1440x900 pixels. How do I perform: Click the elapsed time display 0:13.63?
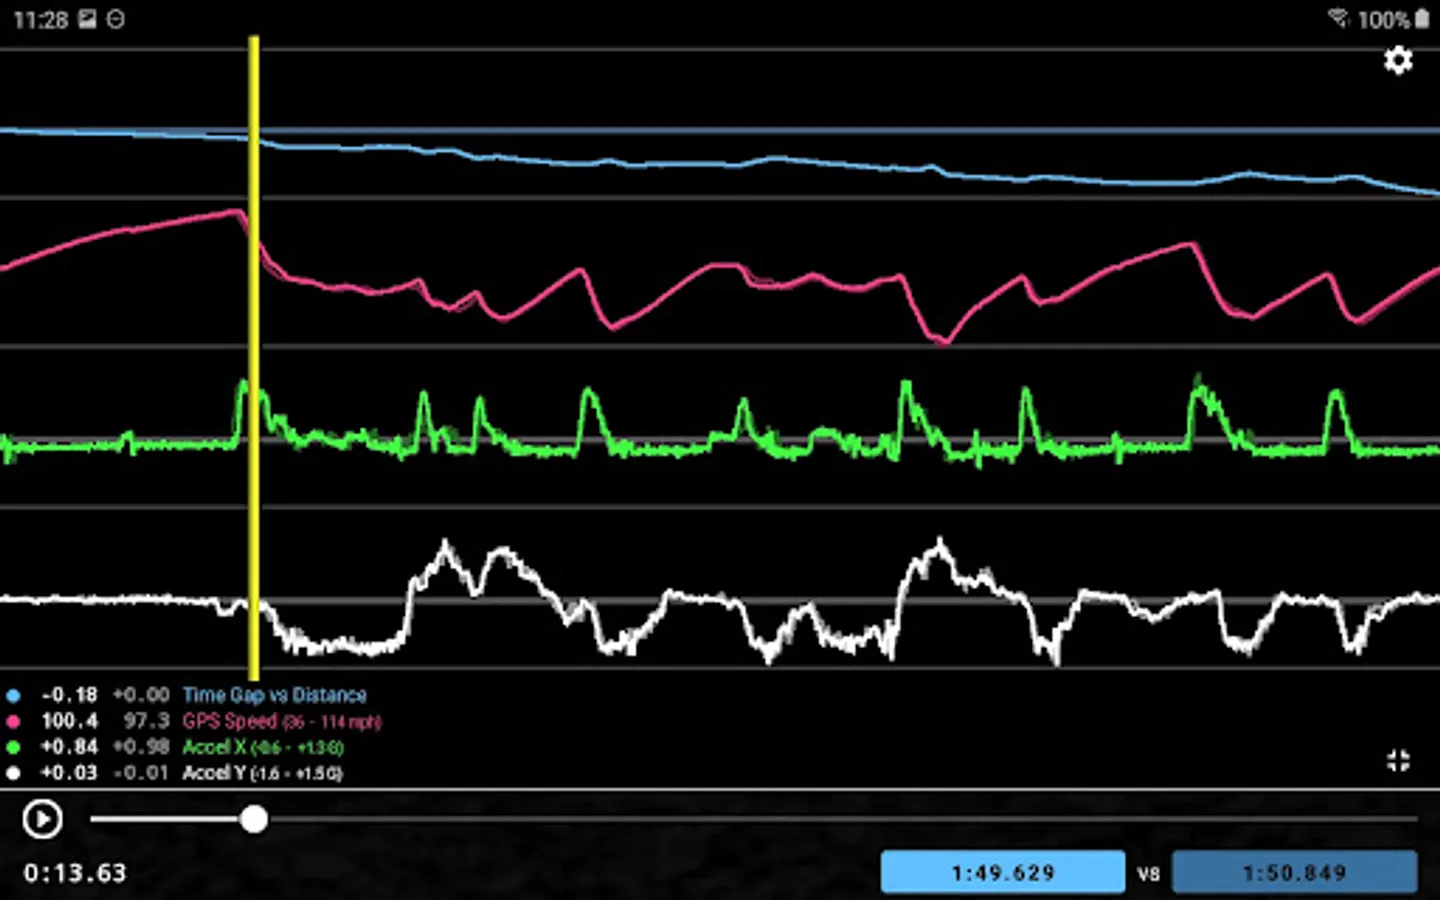click(x=74, y=872)
